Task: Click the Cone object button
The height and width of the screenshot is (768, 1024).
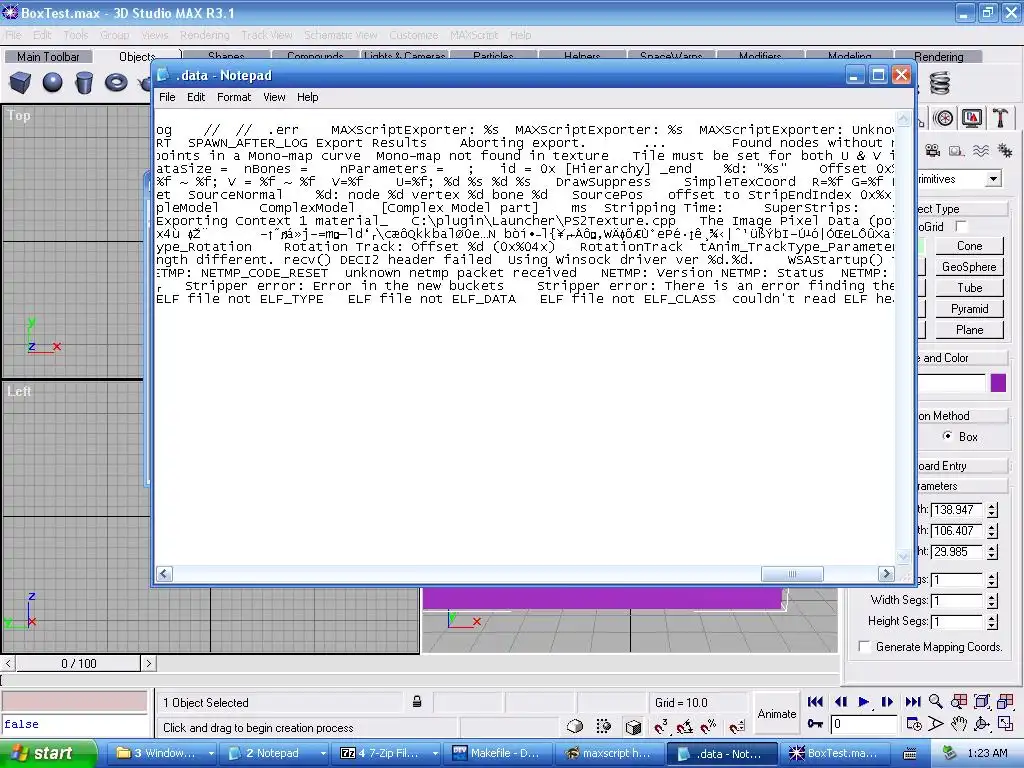Action: tap(969, 246)
